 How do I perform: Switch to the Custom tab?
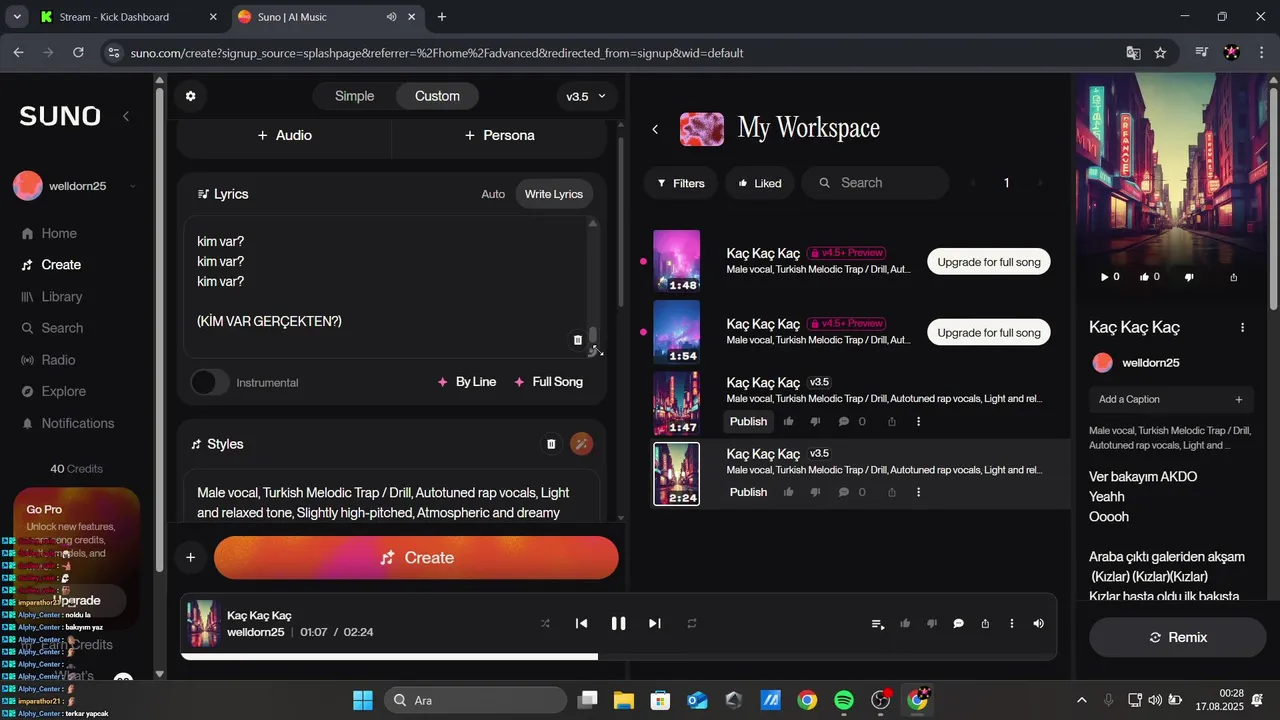[x=437, y=96]
